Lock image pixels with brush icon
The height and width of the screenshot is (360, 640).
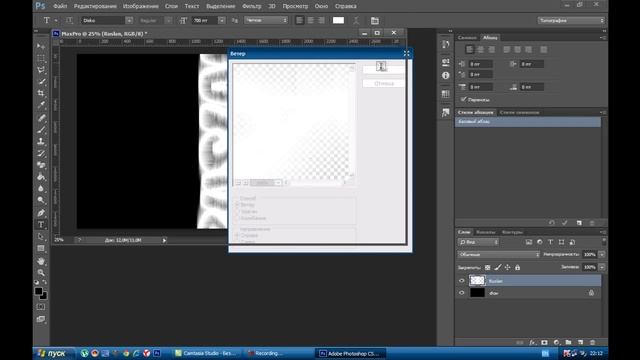pyautogui.click(x=498, y=267)
